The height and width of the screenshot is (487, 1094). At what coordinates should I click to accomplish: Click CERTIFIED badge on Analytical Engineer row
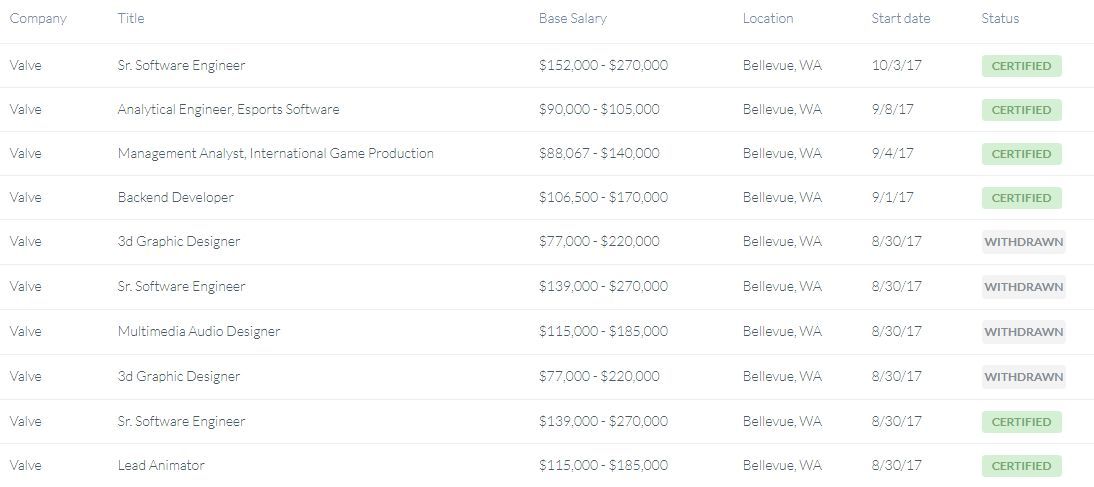pos(1021,110)
